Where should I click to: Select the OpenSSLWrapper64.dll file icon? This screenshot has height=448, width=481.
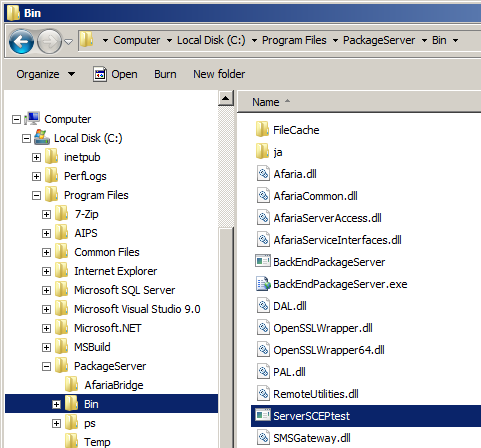(263, 350)
